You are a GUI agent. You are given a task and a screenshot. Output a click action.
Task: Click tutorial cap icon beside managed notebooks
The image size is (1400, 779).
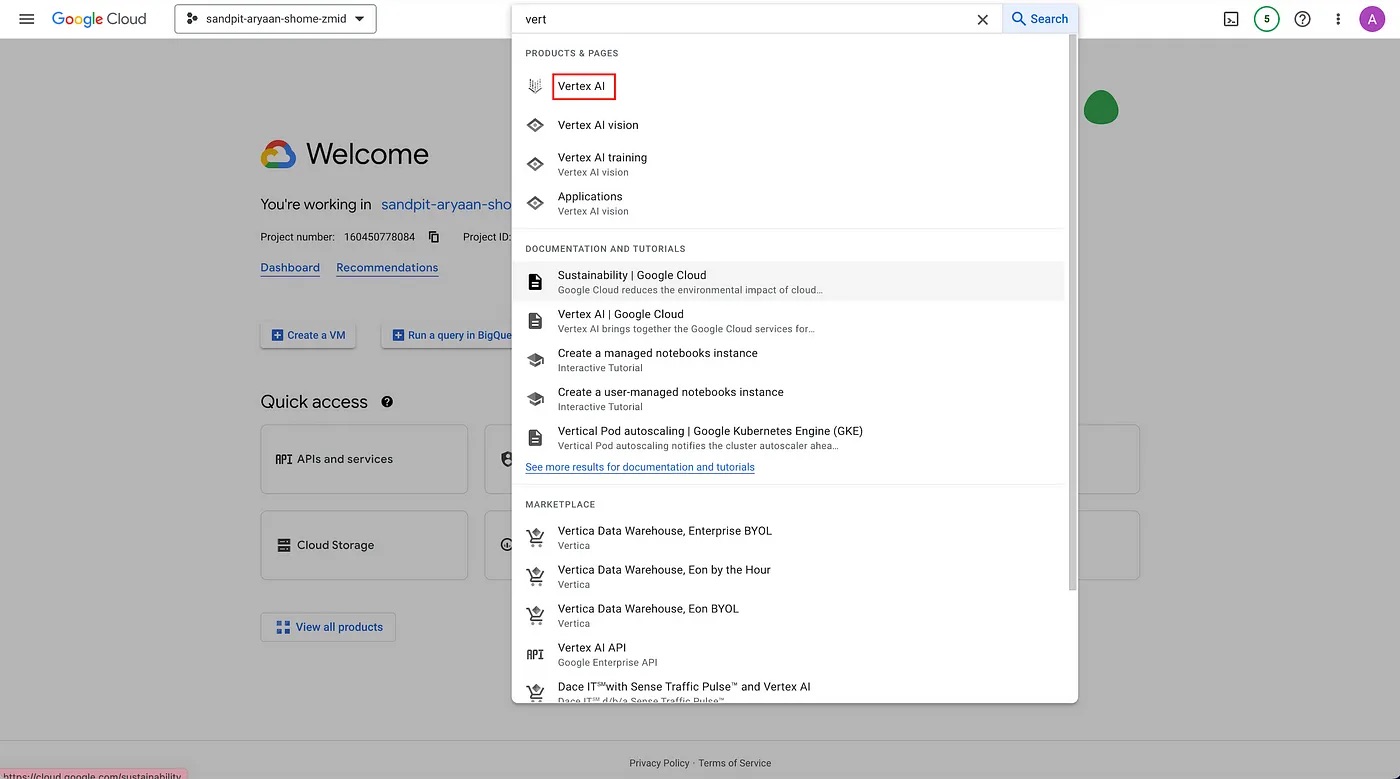pos(535,360)
